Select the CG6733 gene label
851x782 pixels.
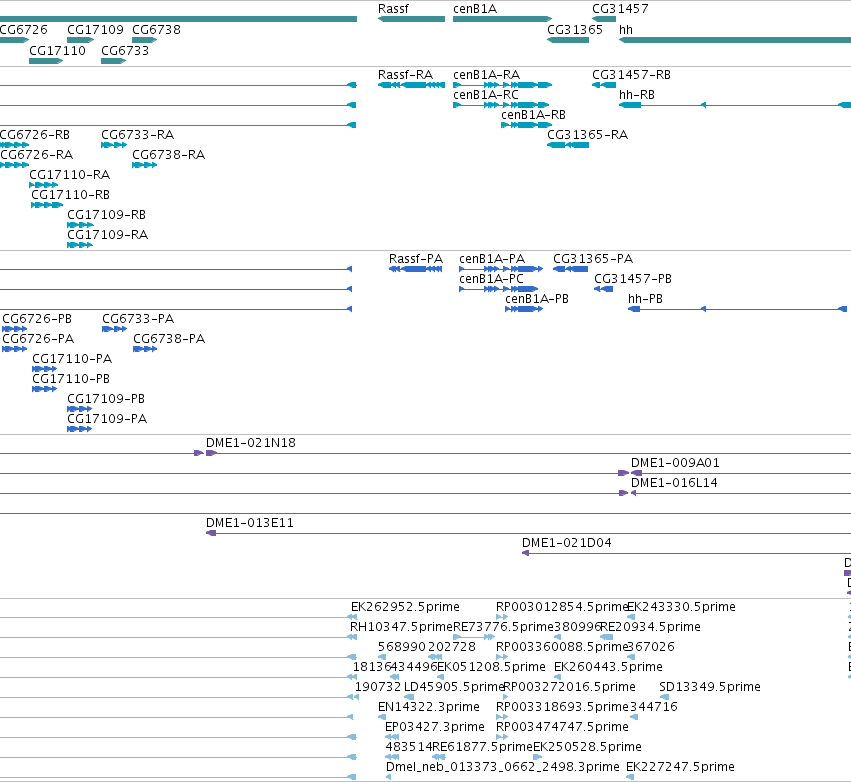125,50
